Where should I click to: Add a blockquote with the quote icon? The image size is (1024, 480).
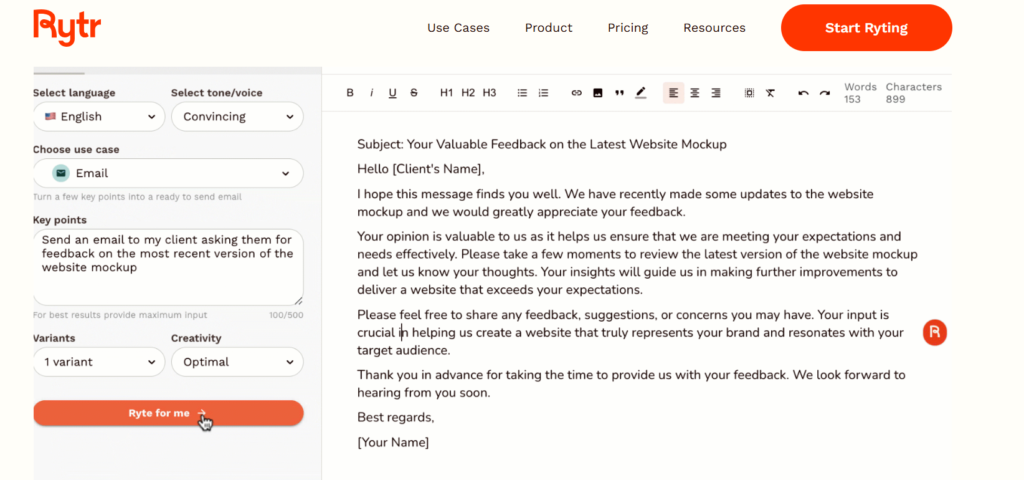tap(619, 93)
